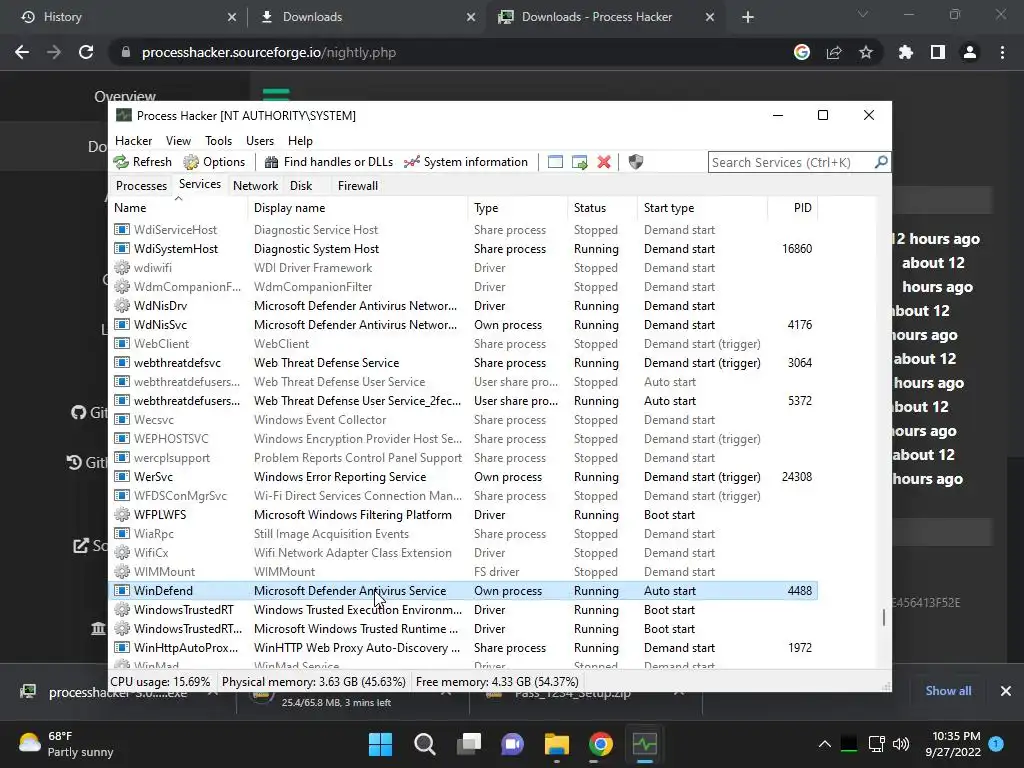
Task: Sort by Display name column header
Action: tap(358, 208)
